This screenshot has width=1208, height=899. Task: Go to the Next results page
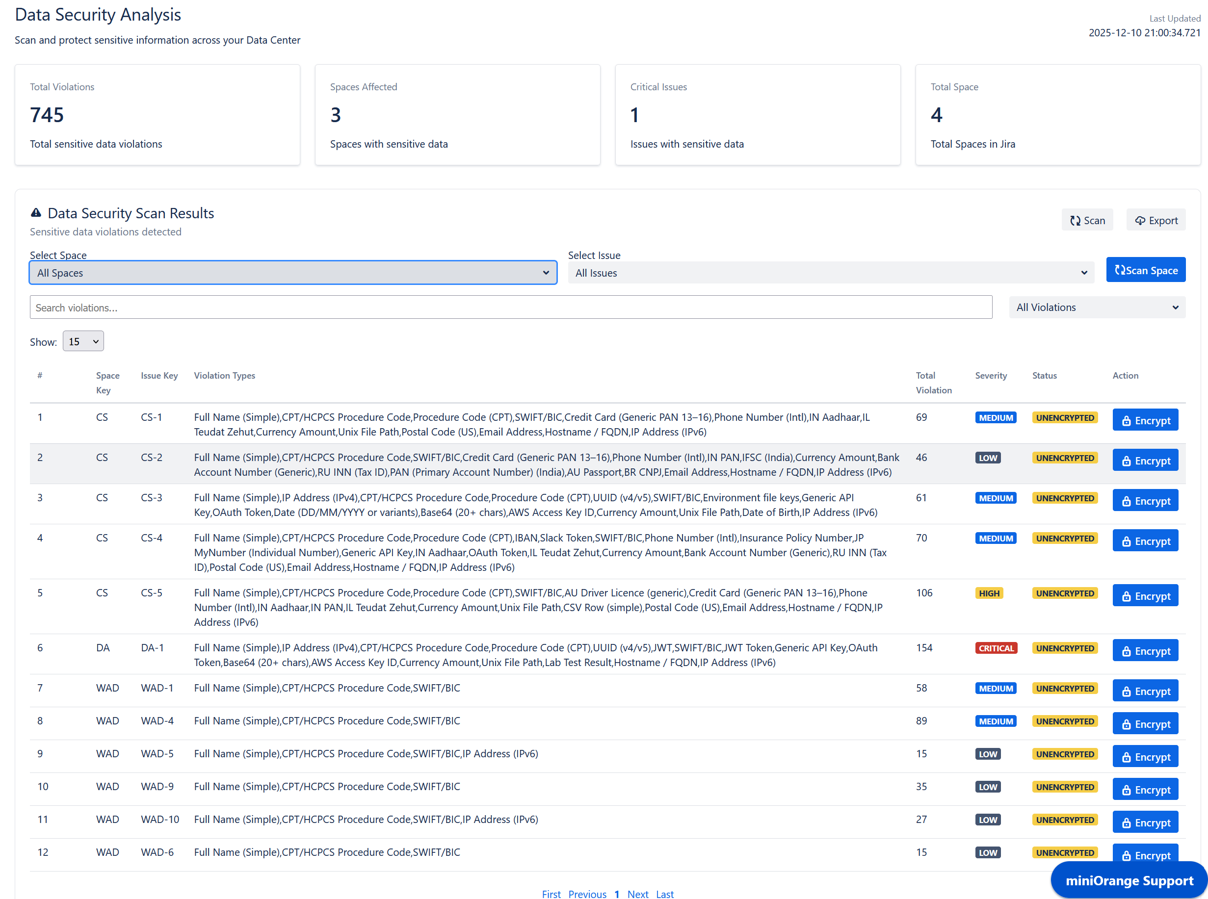637,894
